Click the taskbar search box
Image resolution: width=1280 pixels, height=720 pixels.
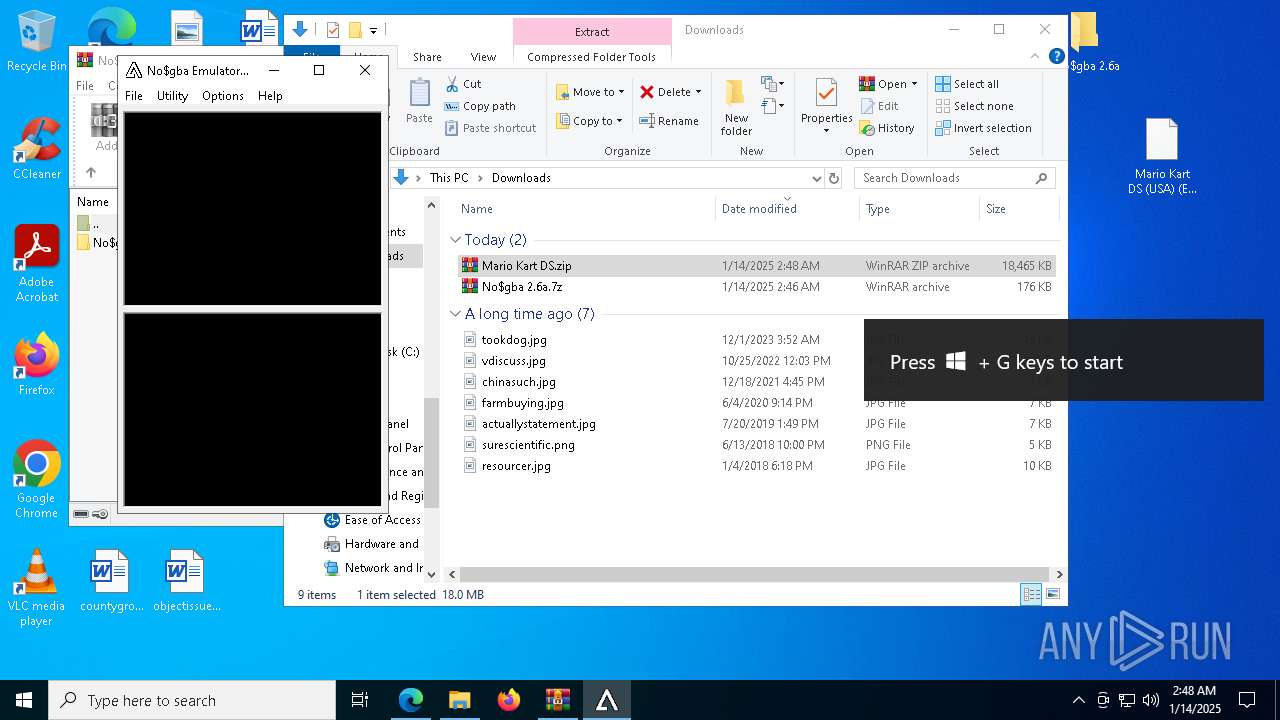(192, 700)
